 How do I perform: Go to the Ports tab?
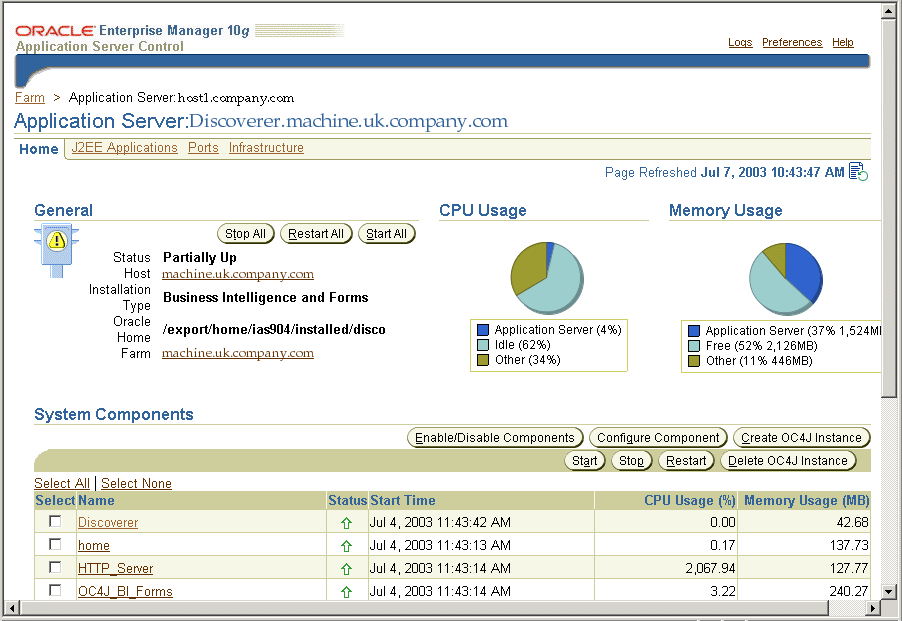(203, 148)
